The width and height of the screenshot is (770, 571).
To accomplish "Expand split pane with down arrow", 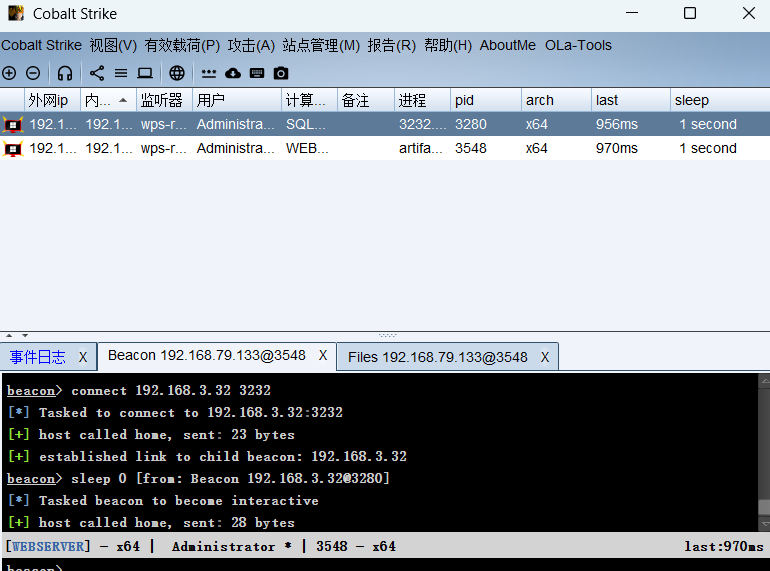I will coord(25,336).
